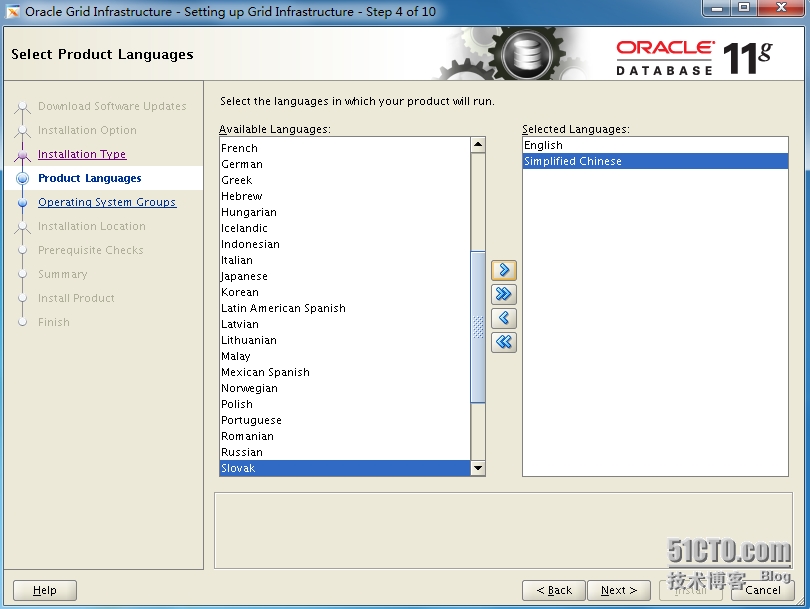
Task: Click the Help button
Action: [45, 590]
